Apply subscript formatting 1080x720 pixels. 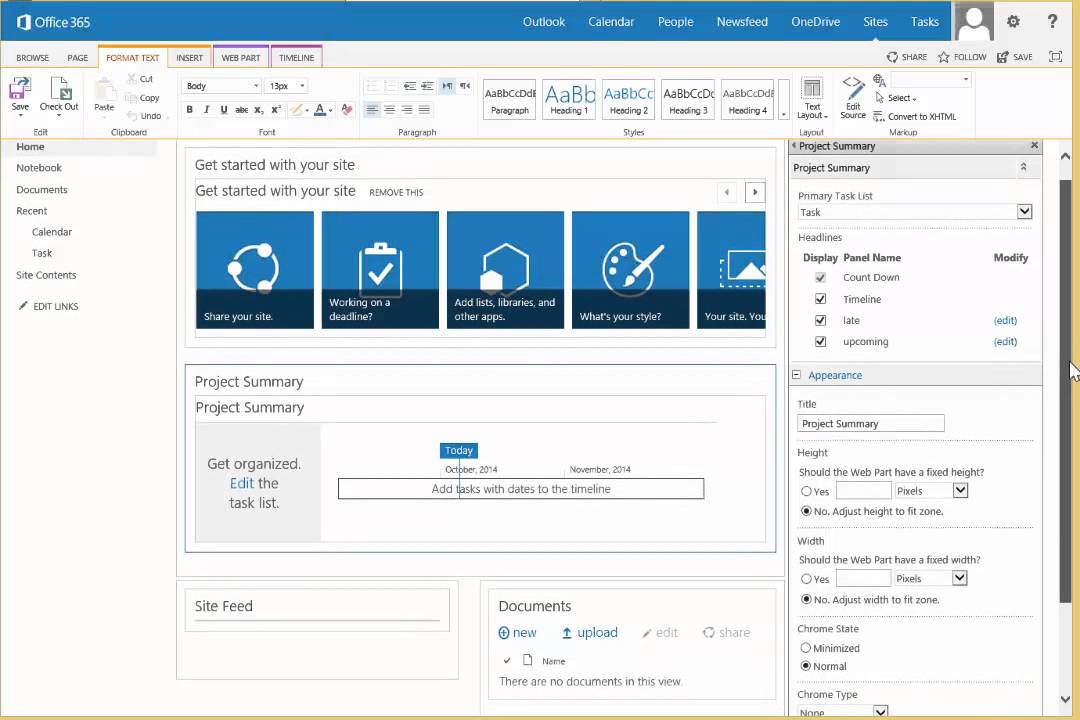coord(258,110)
